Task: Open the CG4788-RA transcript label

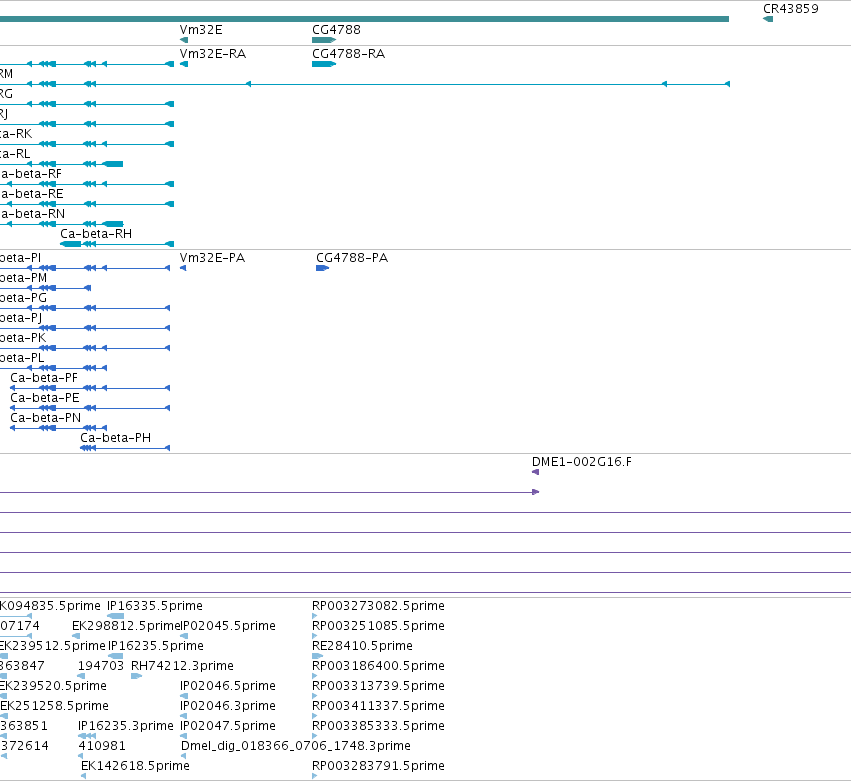Action: (x=348, y=54)
